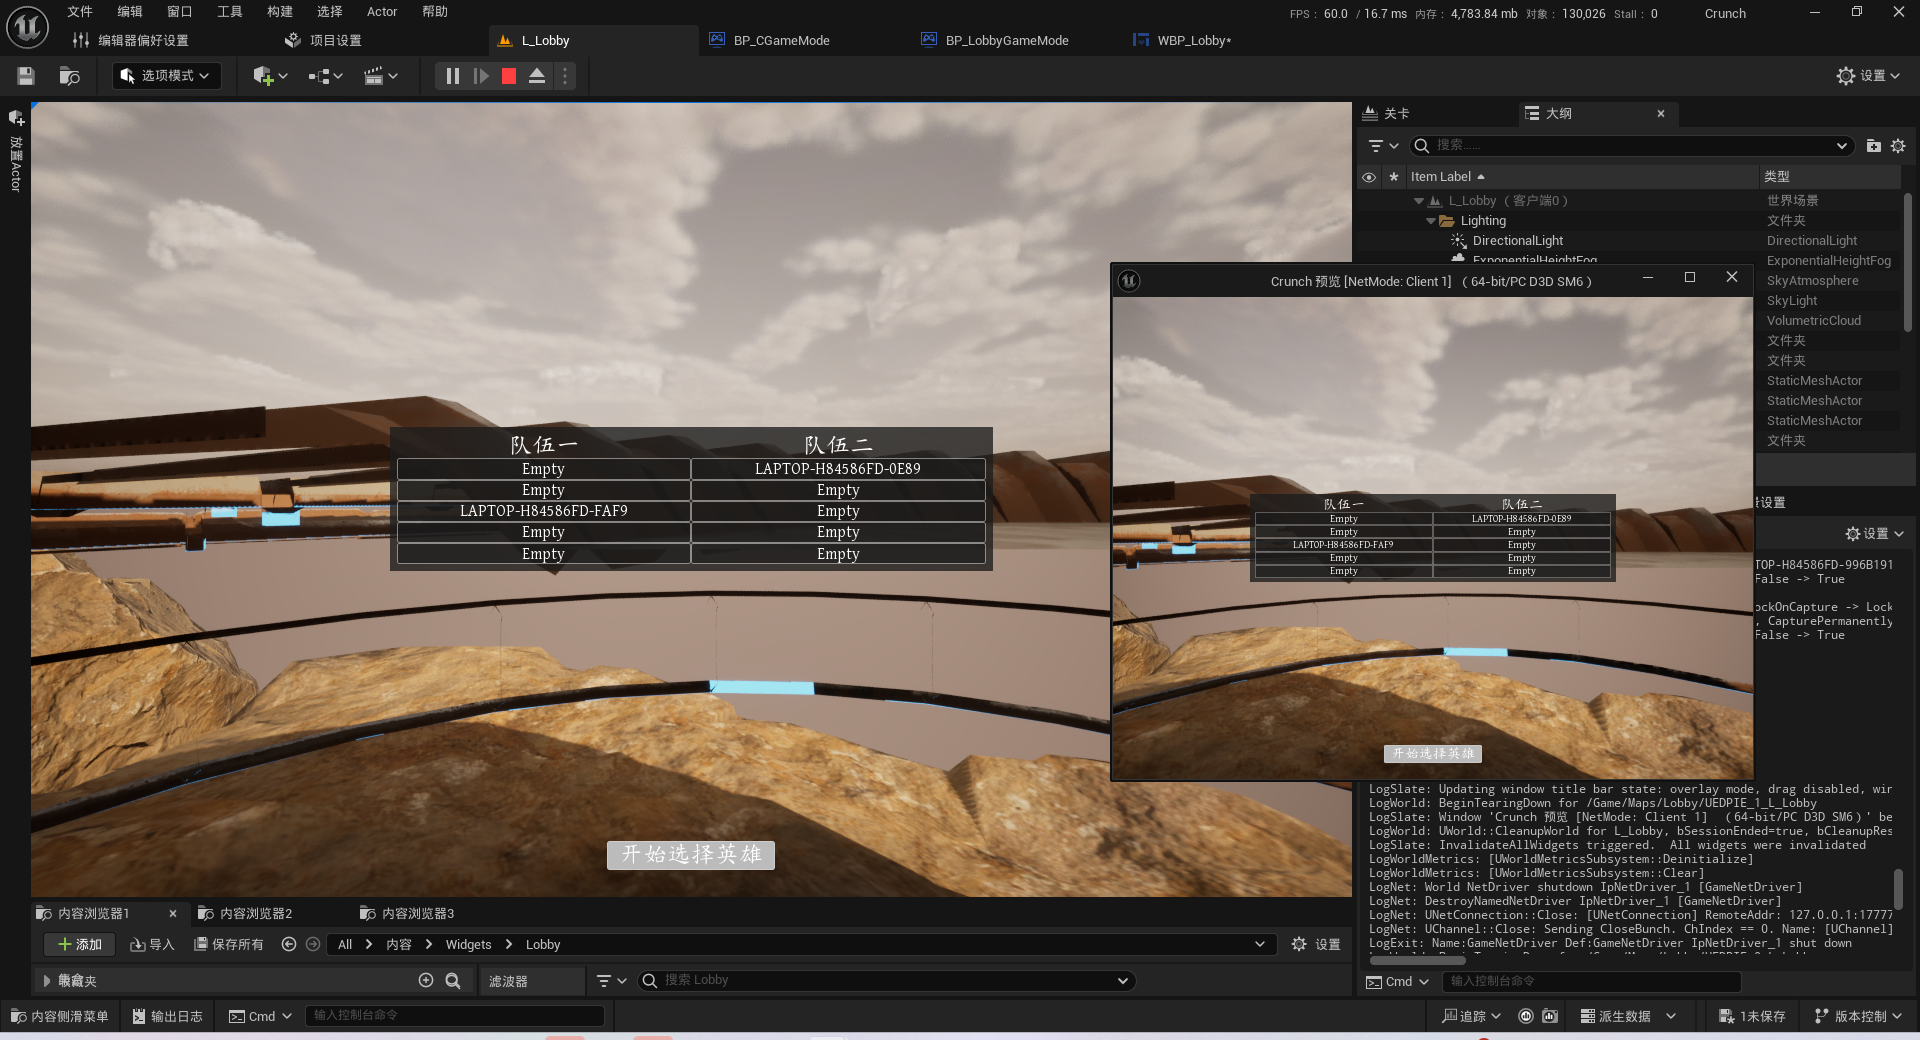The width and height of the screenshot is (1920, 1040).
Task: Open derived data dropdown
Action: click(1628, 1016)
